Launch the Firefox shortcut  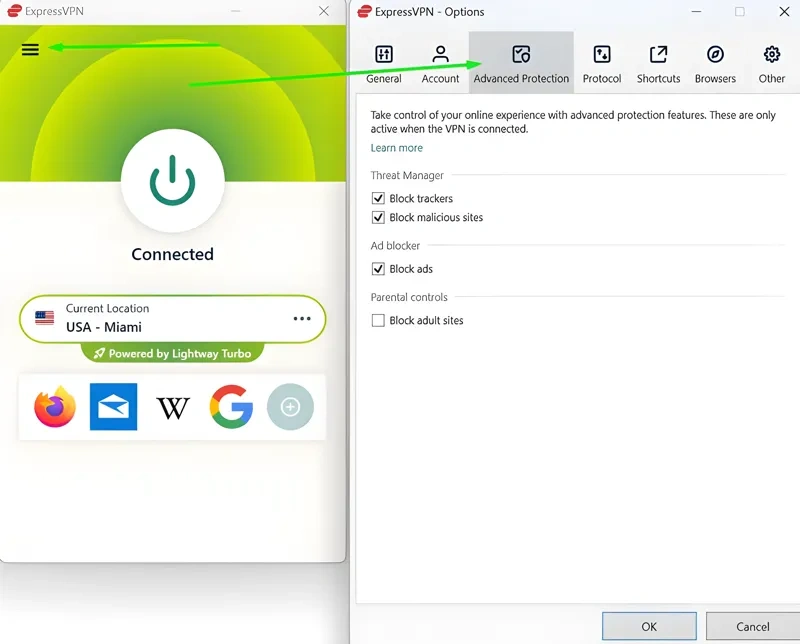(55, 407)
